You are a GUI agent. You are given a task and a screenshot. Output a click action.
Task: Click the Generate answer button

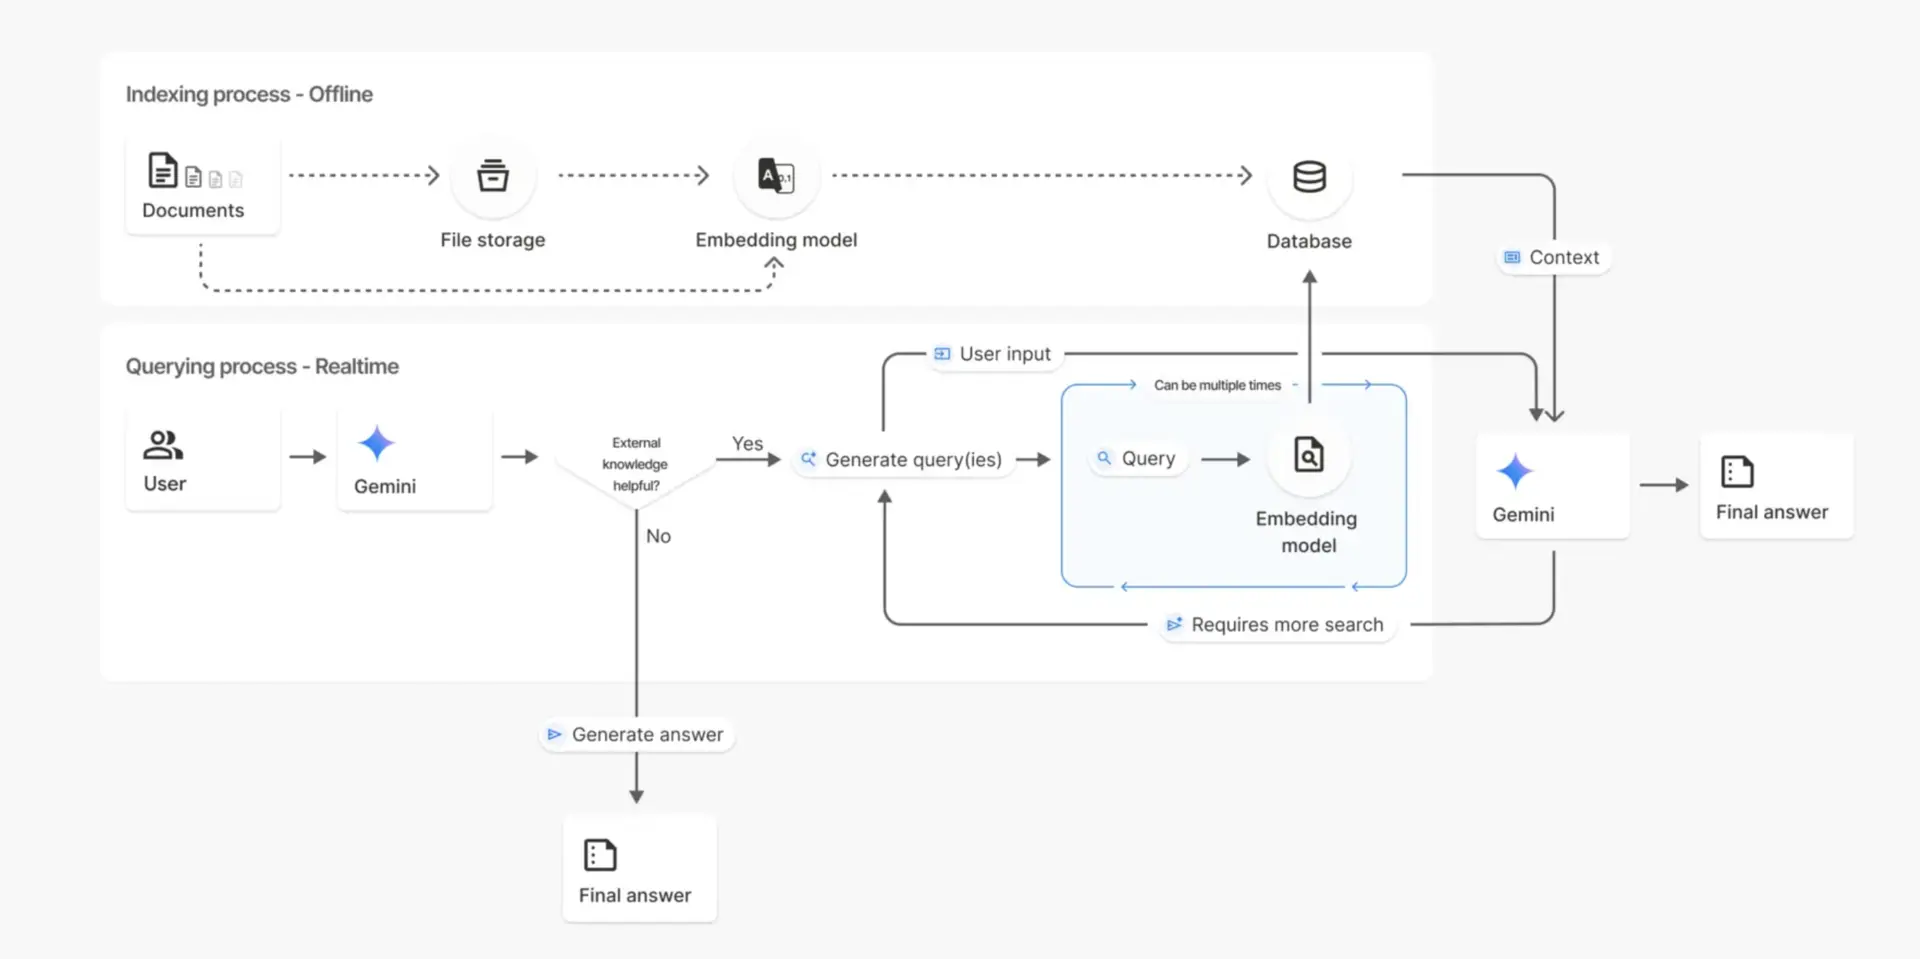click(x=636, y=733)
